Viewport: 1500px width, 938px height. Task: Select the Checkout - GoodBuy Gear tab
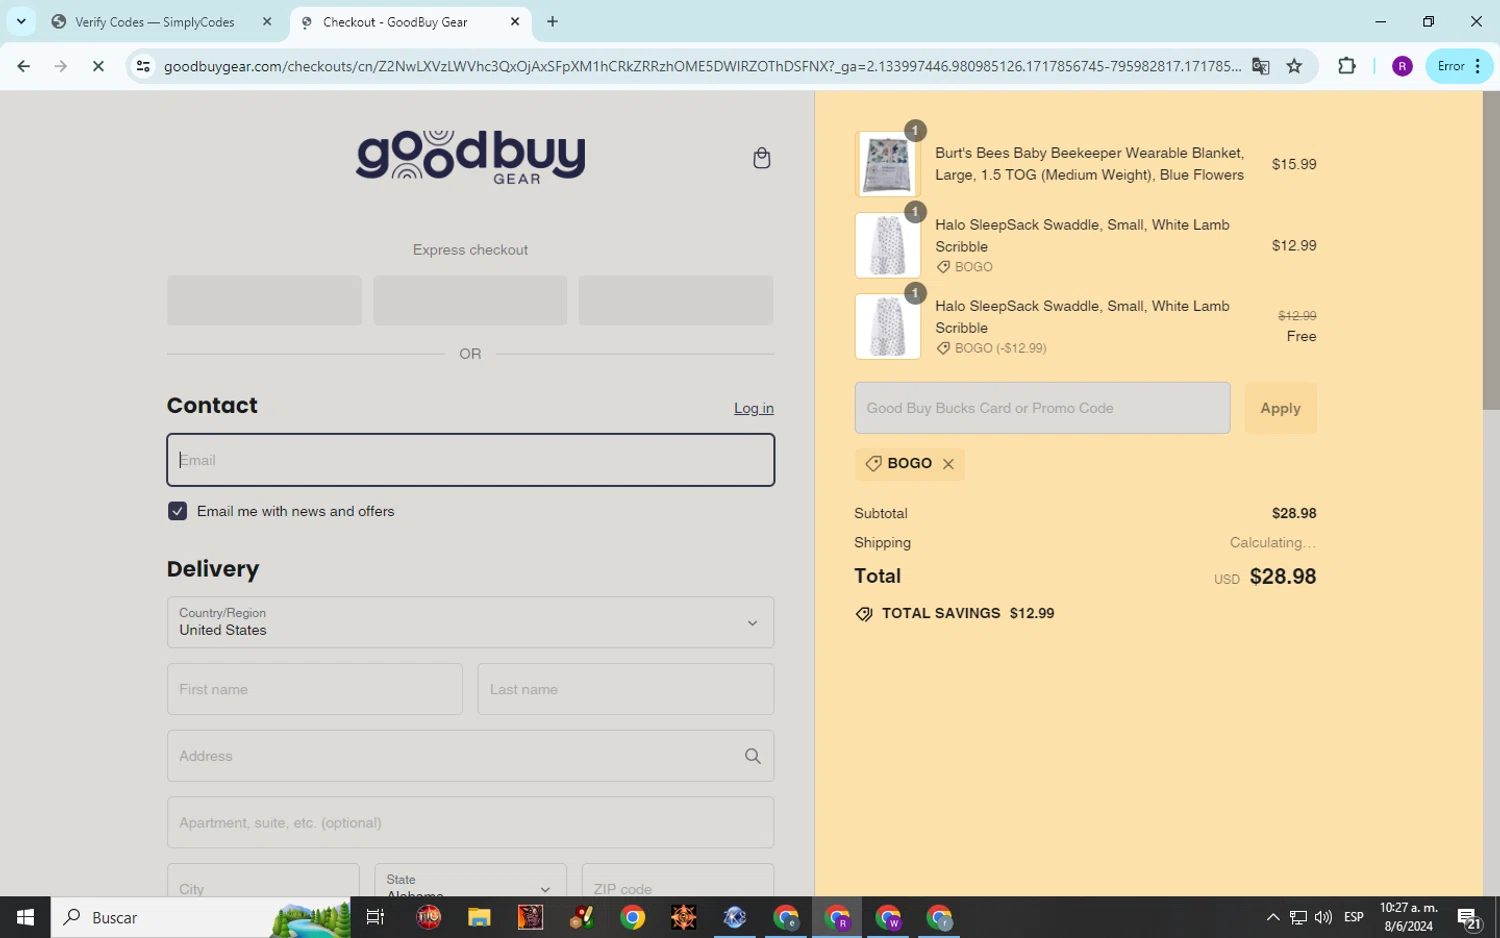(395, 22)
